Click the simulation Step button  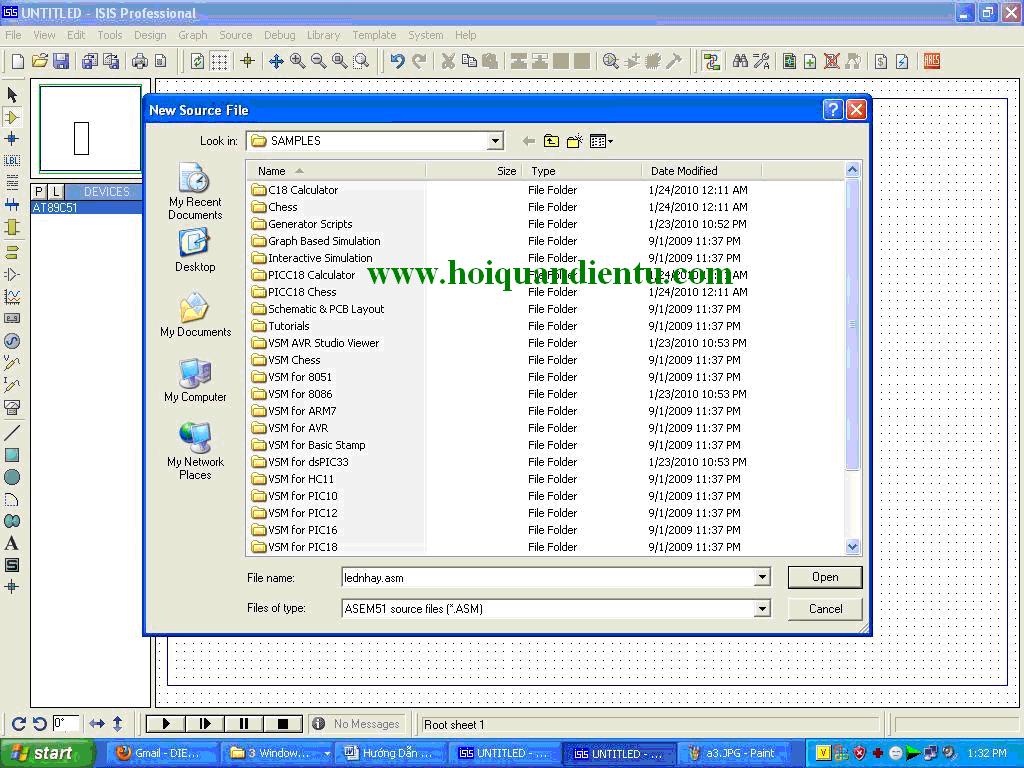204,724
